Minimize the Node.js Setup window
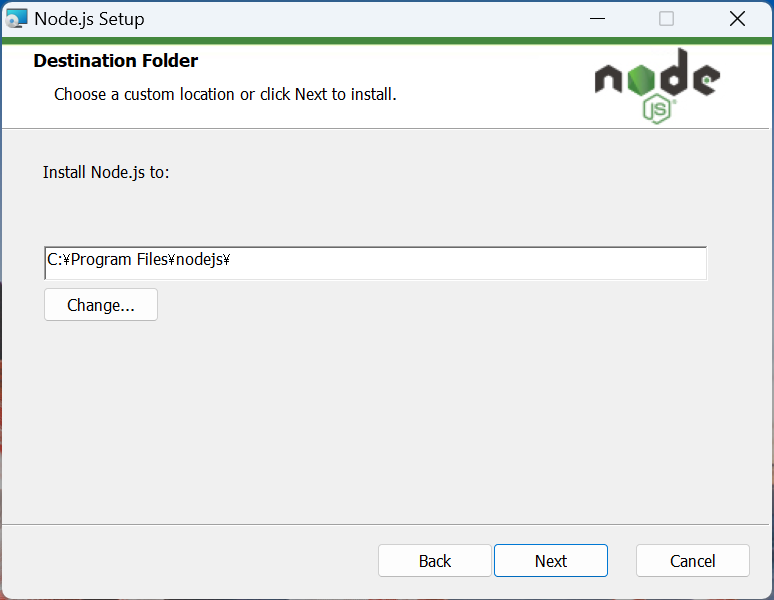 [x=597, y=19]
